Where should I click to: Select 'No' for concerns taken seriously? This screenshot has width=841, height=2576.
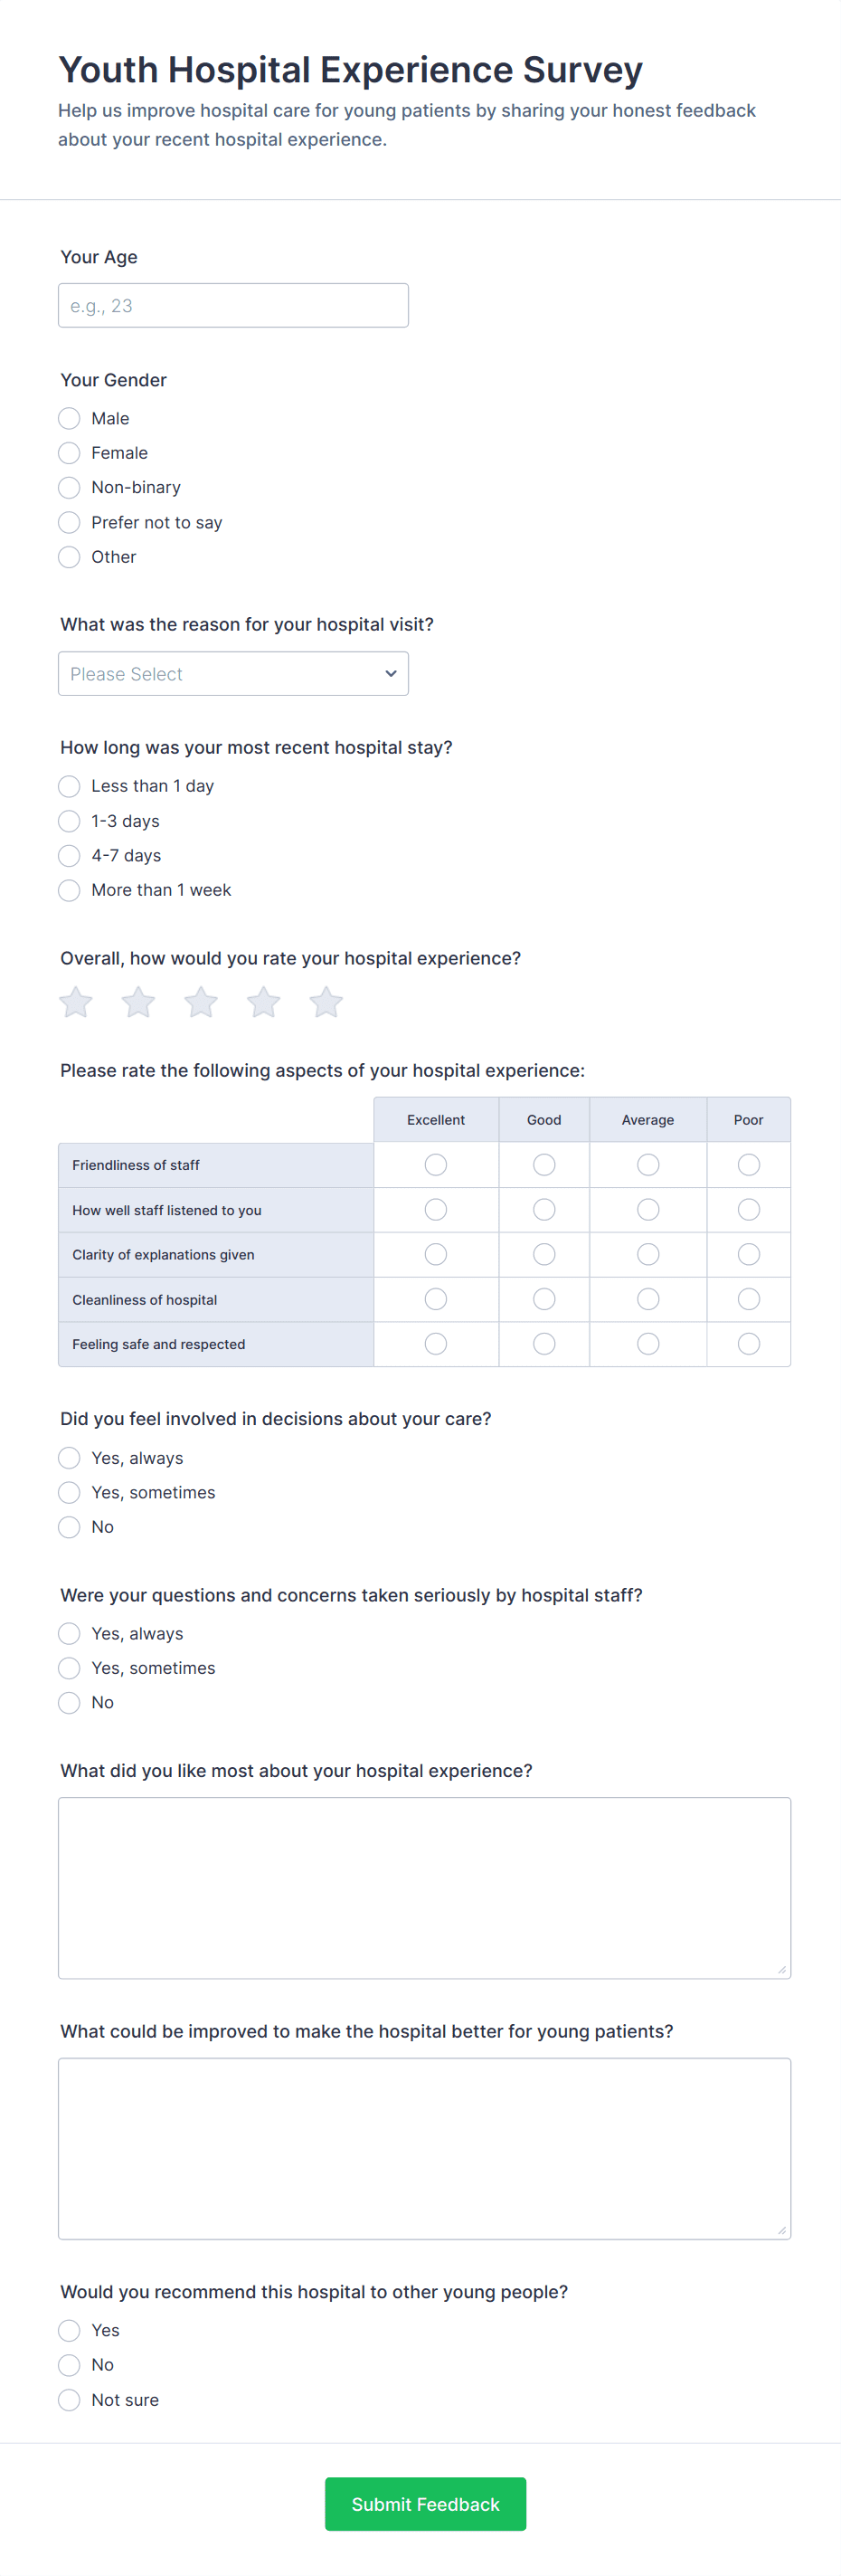pyautogui.click(x=69, y=1703)
